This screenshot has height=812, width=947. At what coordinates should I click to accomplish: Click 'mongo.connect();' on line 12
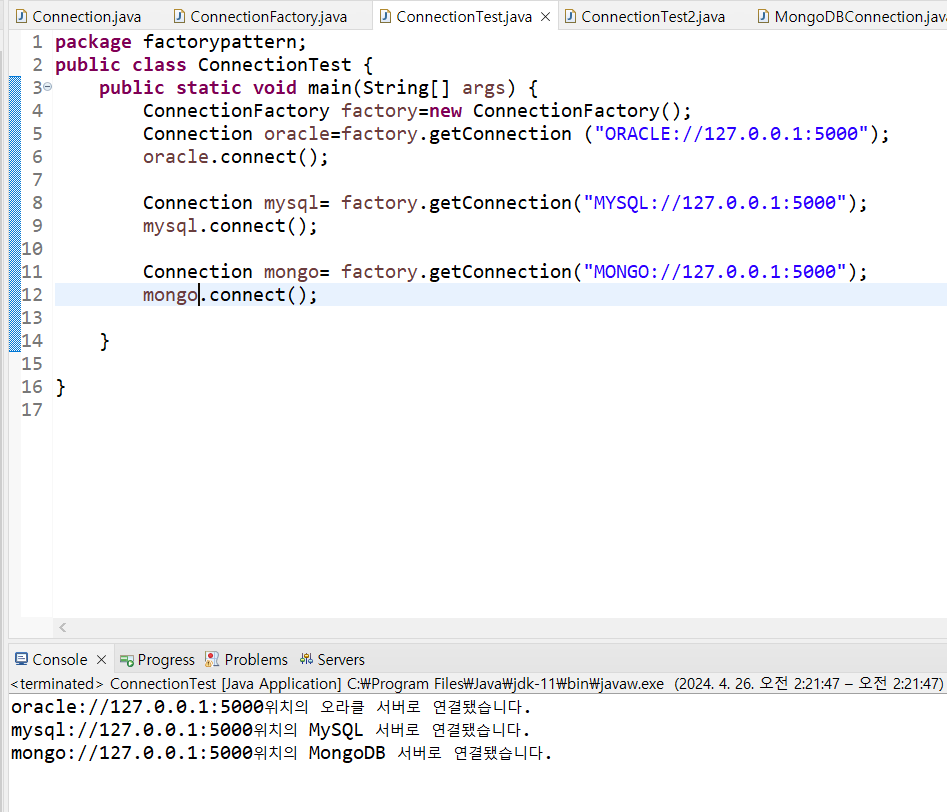230,295
